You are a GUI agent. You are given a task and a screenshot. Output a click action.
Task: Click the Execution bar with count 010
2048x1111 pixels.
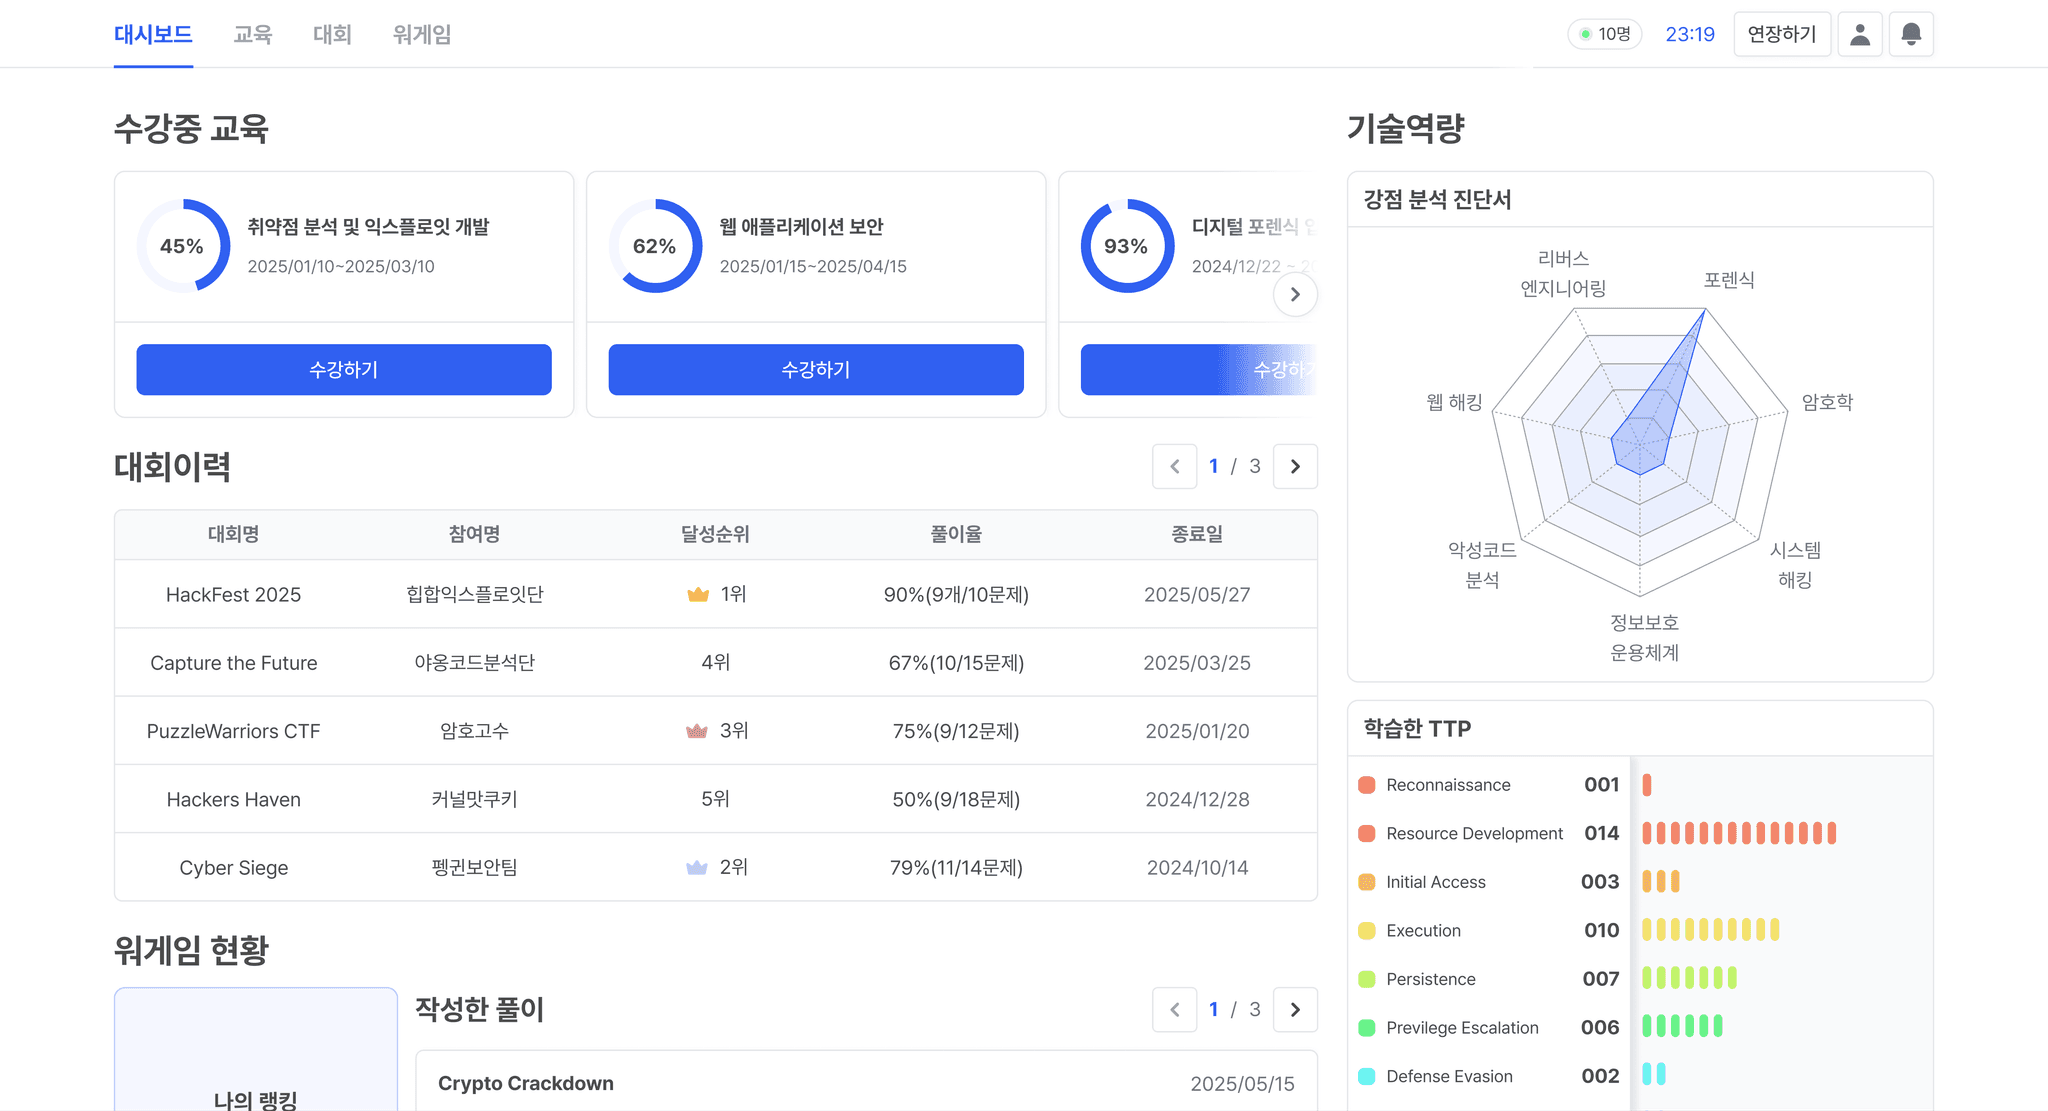[x=1711, y=930]
